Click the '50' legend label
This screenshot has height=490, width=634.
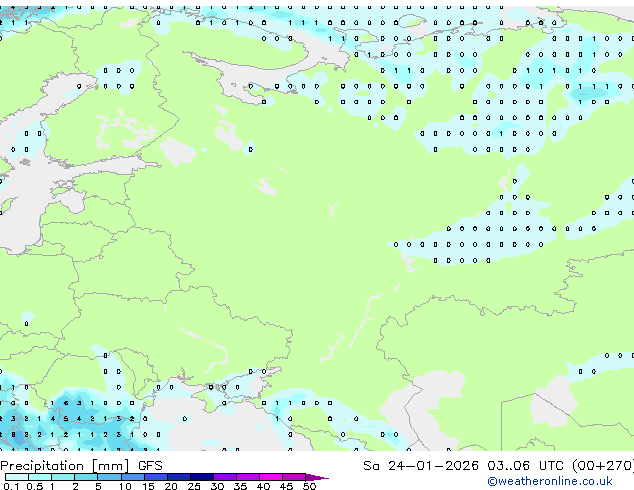tap(309, 486)
